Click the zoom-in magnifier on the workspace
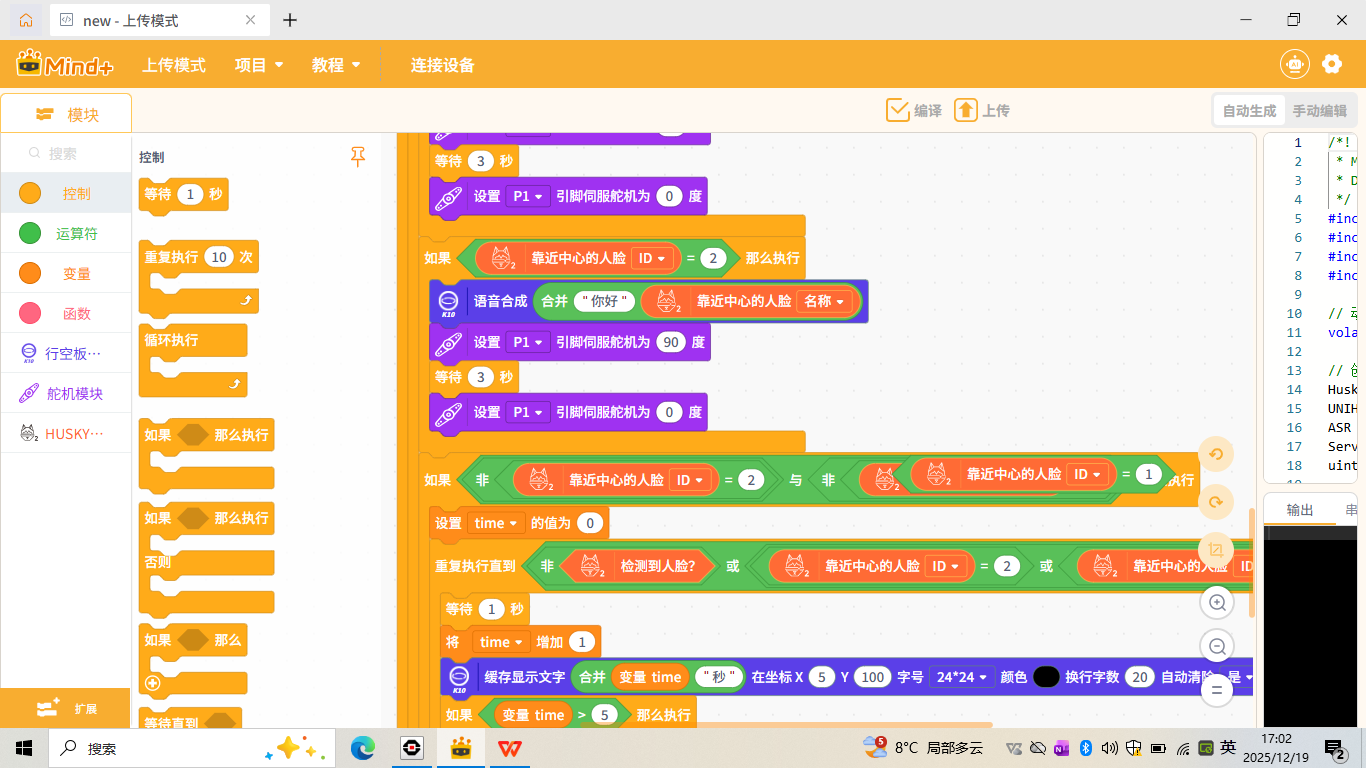The image size is (1366, 768). (x=1216, y=602)
